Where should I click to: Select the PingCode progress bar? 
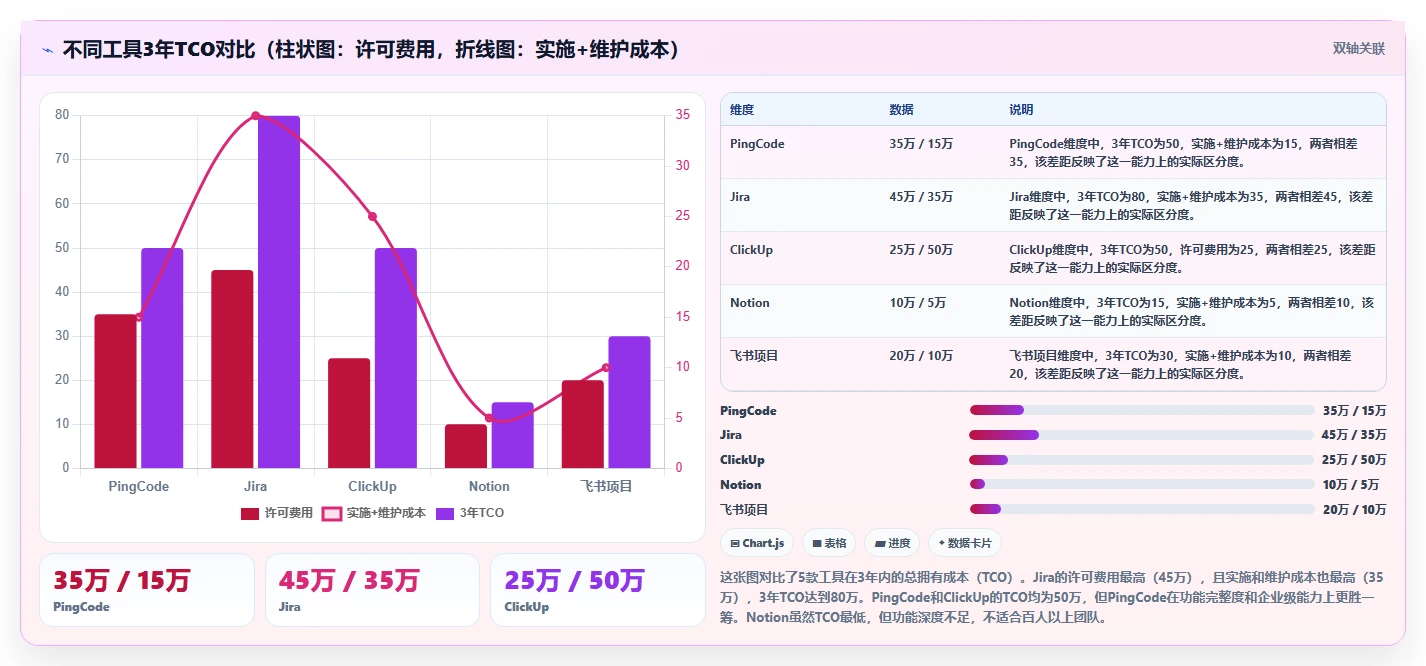coord(1142,410)
